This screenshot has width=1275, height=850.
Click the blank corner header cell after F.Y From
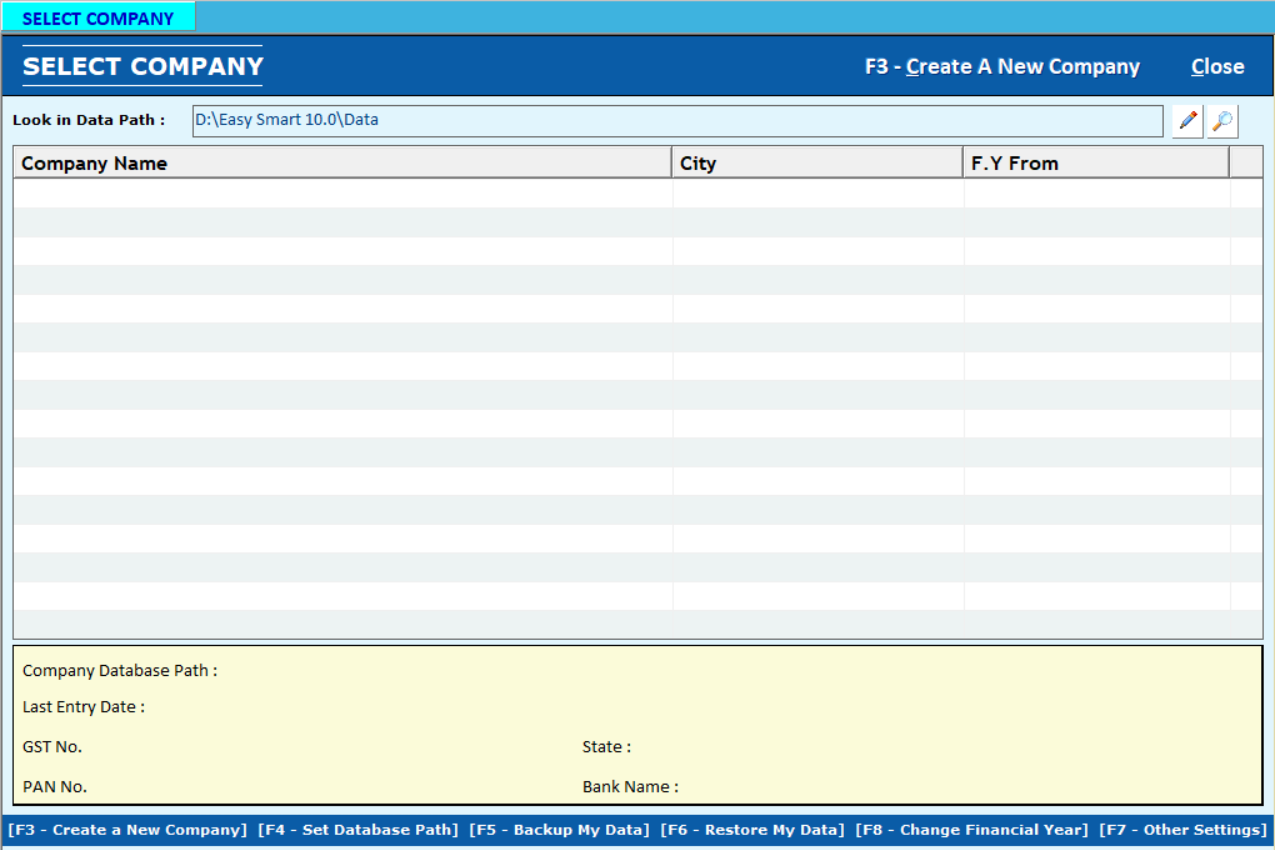(x=1246, y=163)
